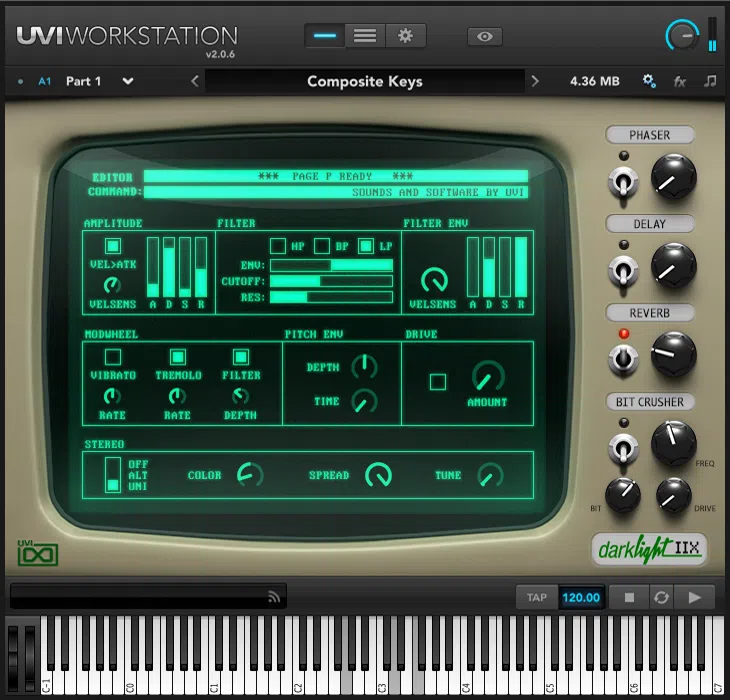Open the part settings gears icon
Viewport: 730px width, 700px height.
pyautogui.click(x=649, y=81)
